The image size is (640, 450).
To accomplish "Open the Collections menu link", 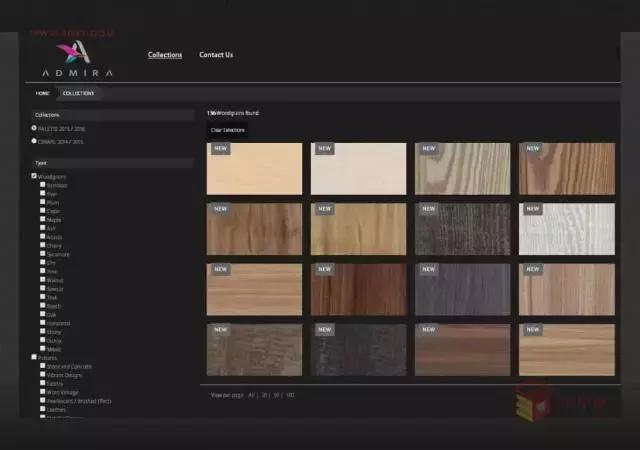I will tap(165, 55).
